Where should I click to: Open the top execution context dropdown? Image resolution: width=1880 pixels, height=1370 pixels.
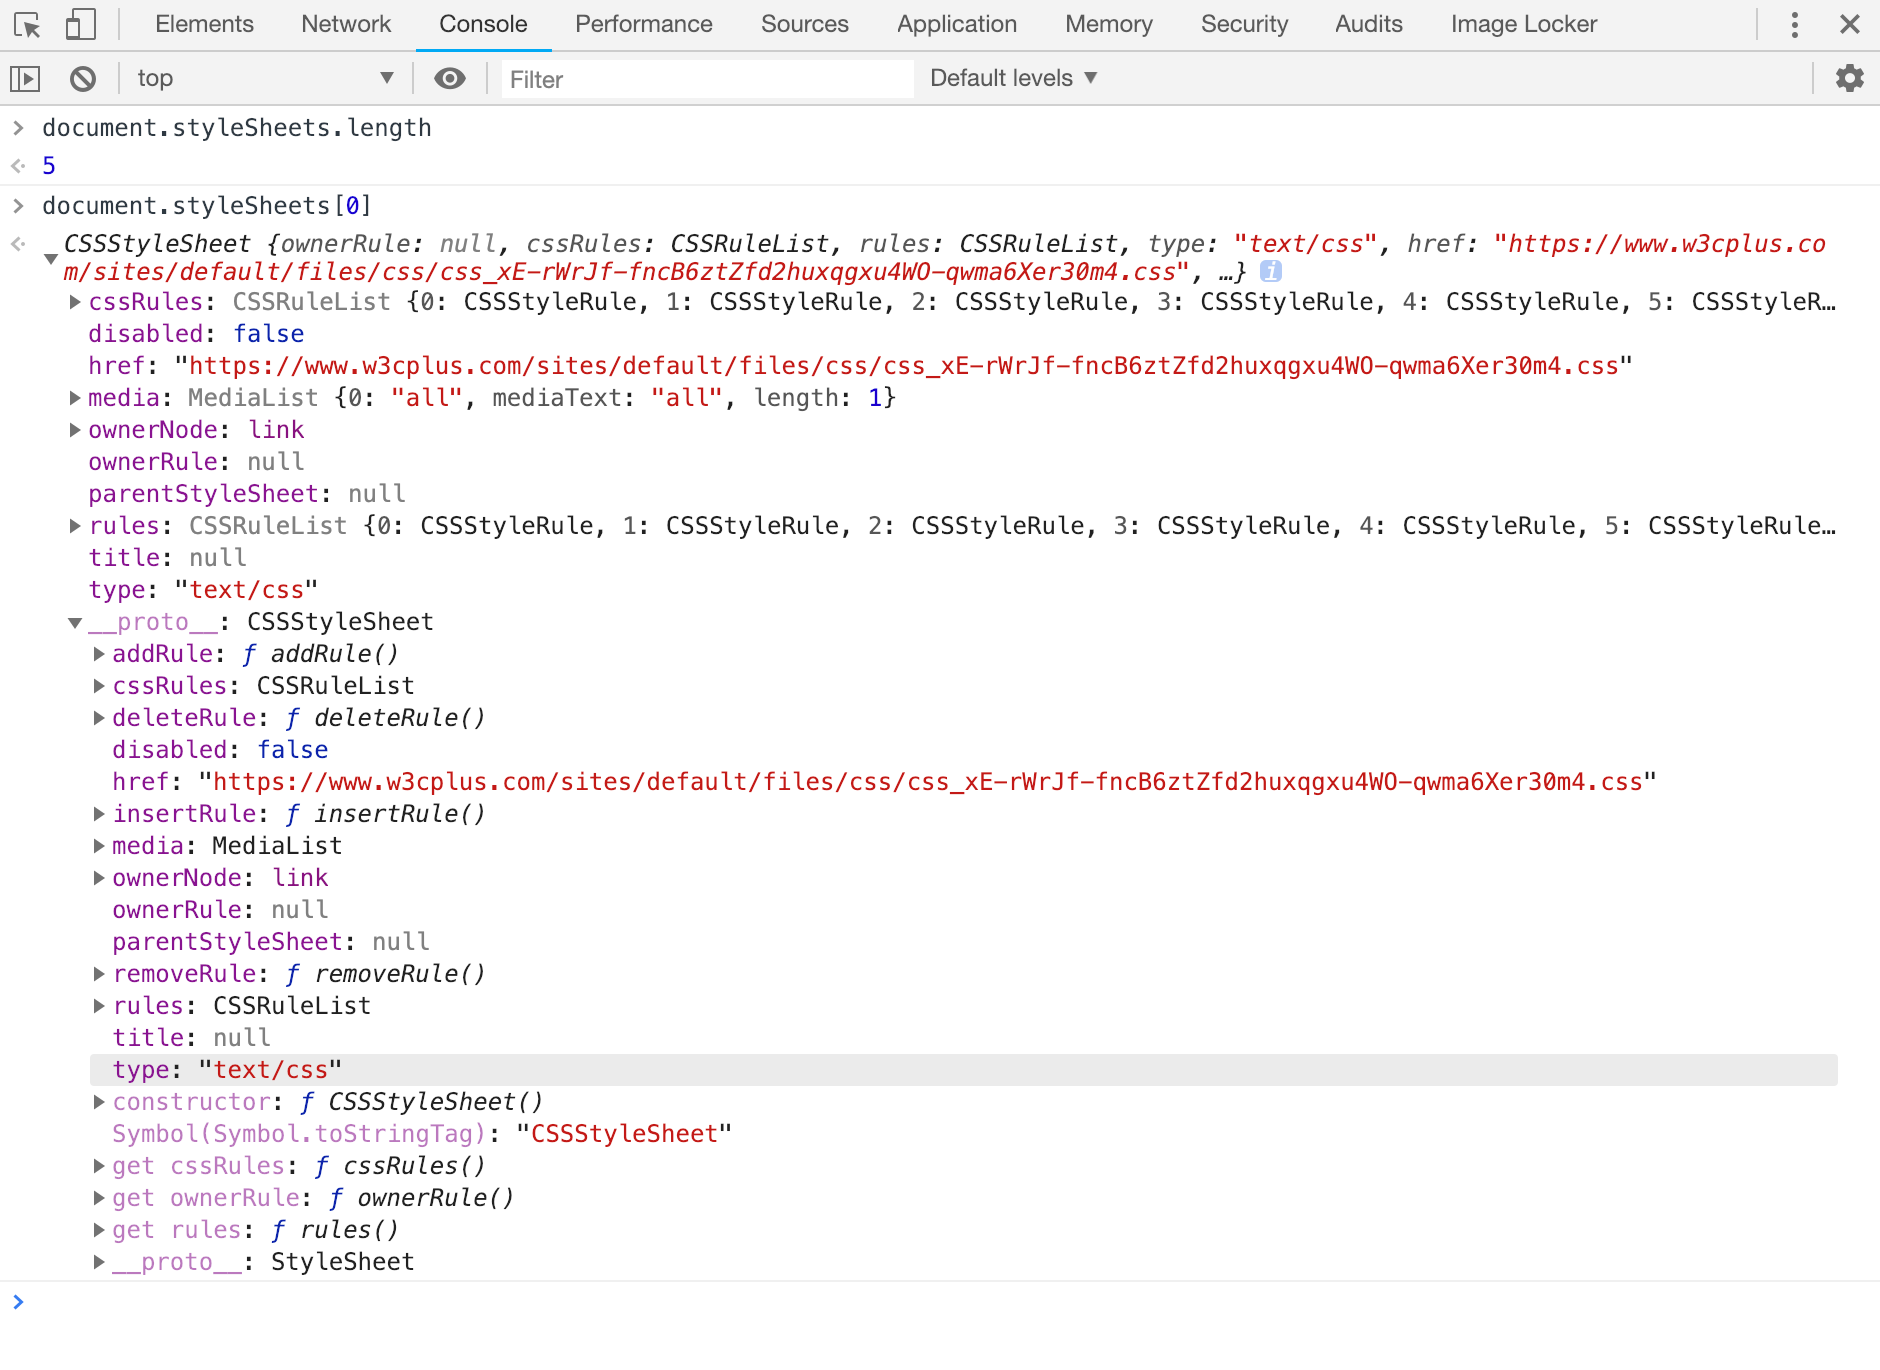(266, 78)
